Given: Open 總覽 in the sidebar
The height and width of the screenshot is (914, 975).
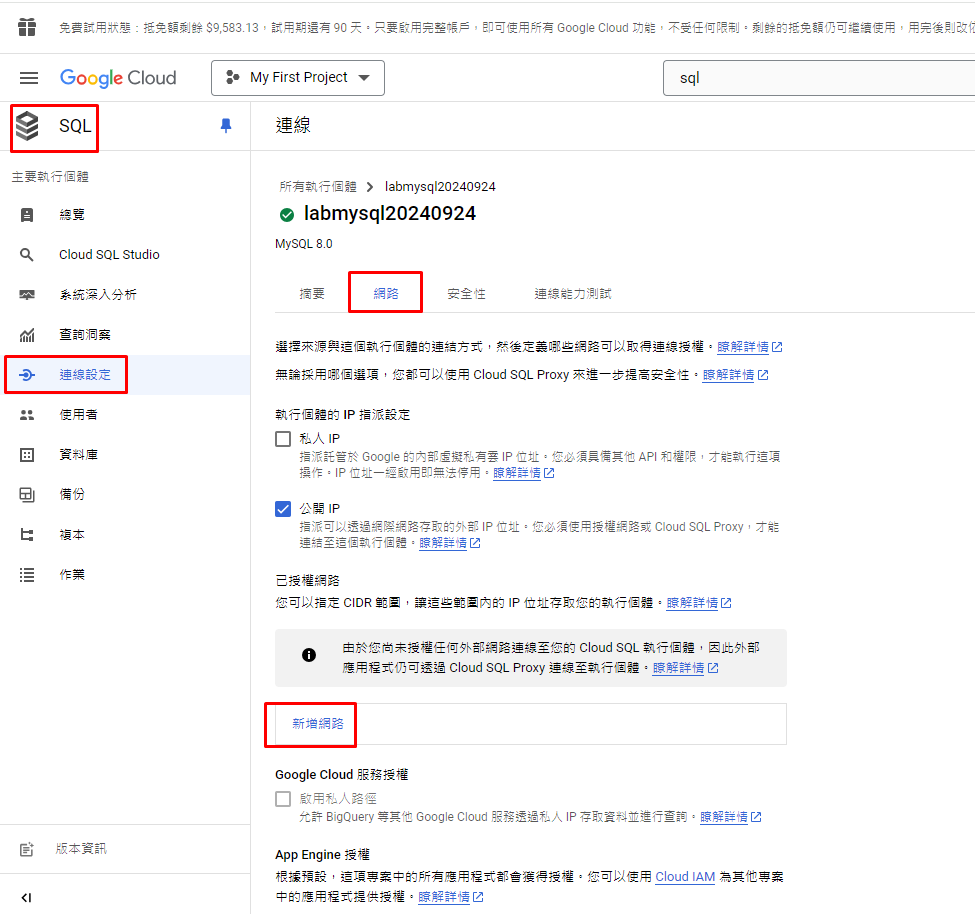Looking at the screenshot, I should point(72,215).
